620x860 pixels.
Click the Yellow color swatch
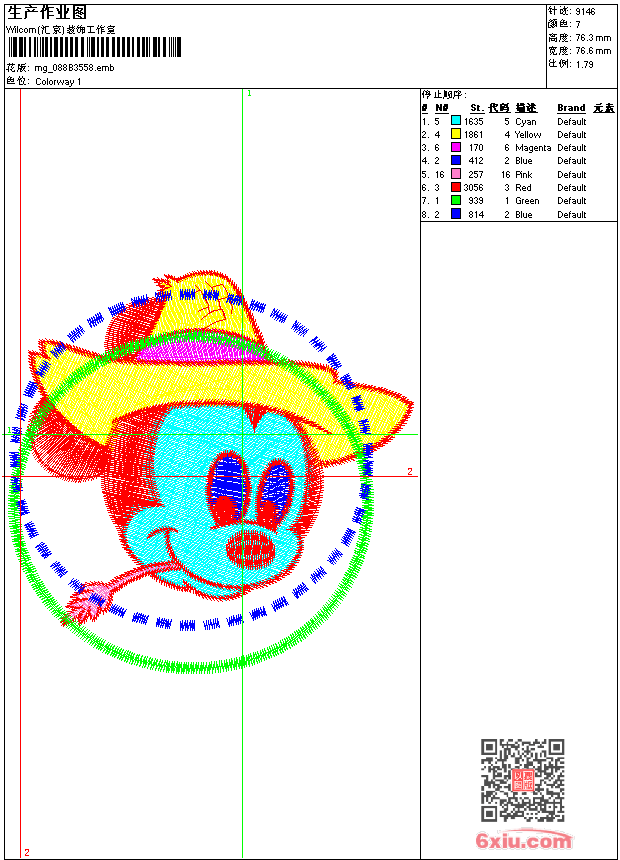click(x=456, y=134)
